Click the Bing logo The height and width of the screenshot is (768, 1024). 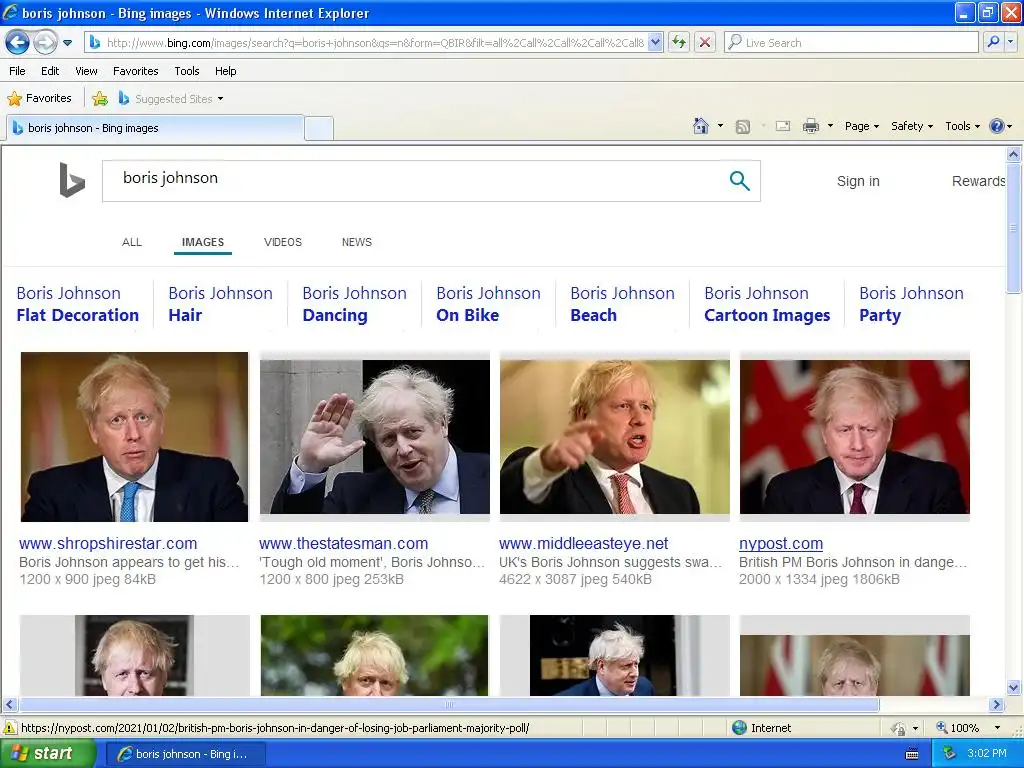[x=72, y=180]
